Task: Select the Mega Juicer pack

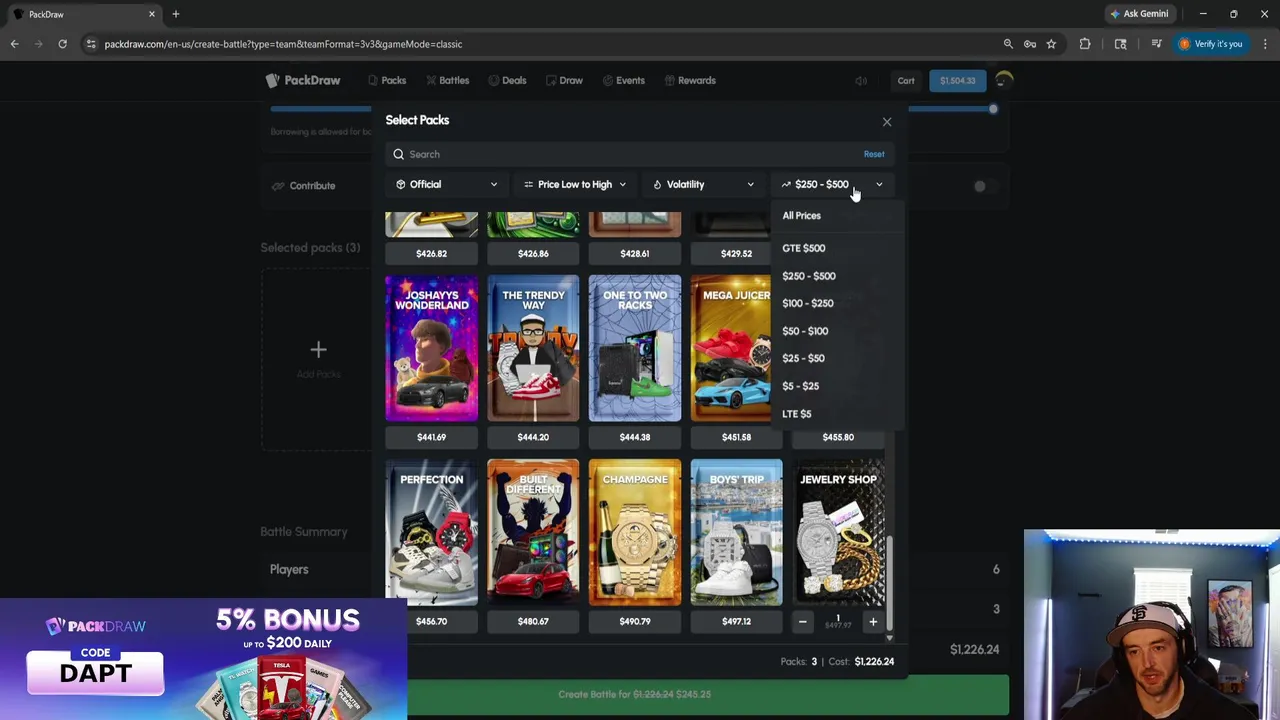Action: 730,349
